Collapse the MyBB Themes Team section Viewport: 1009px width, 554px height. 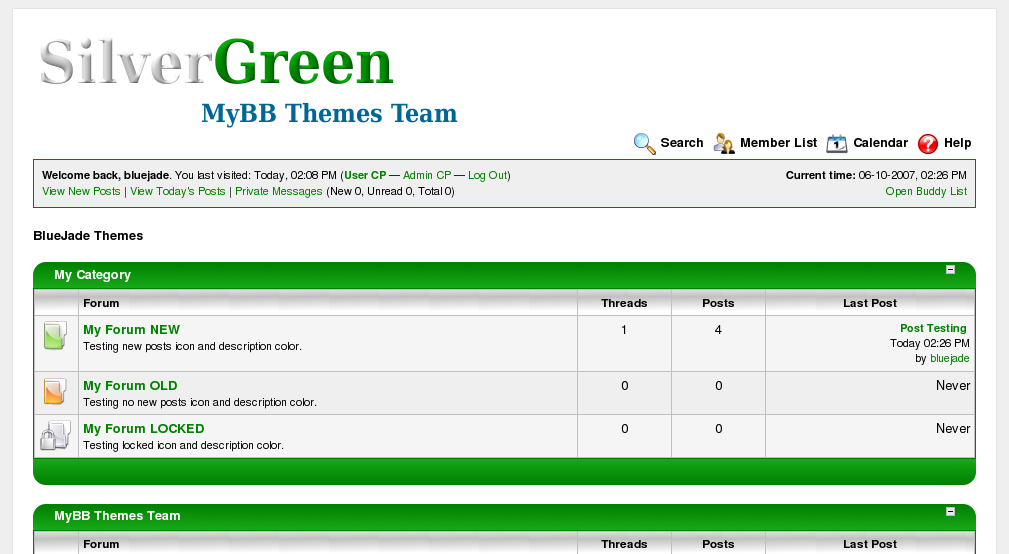click(x=950, y=512)
